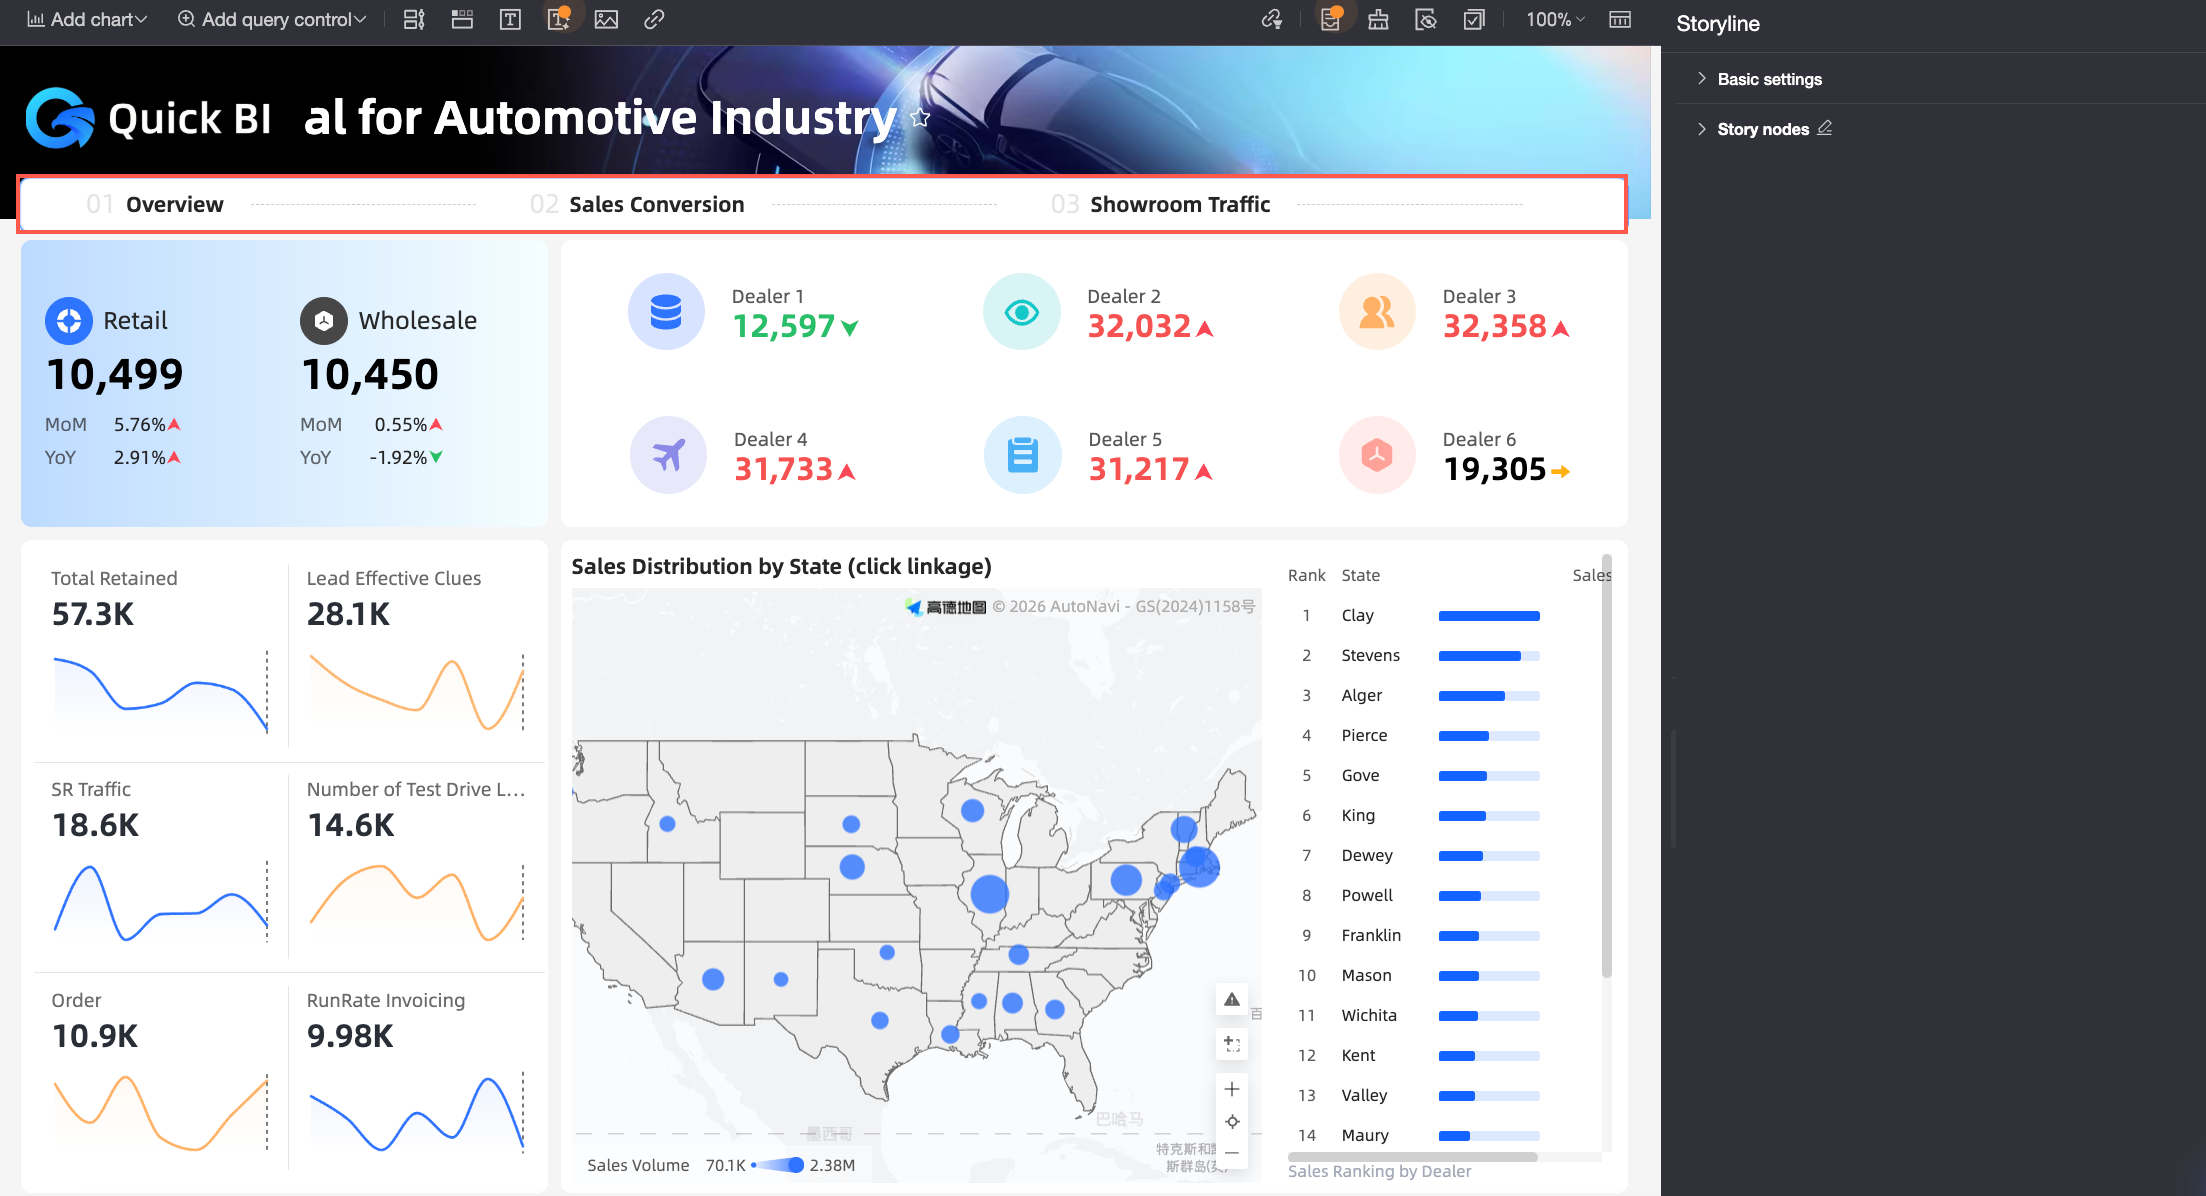Toggle the map box-select tool
2206x1196 pixels.
pyautogui.click(x=1232, y=1044)
